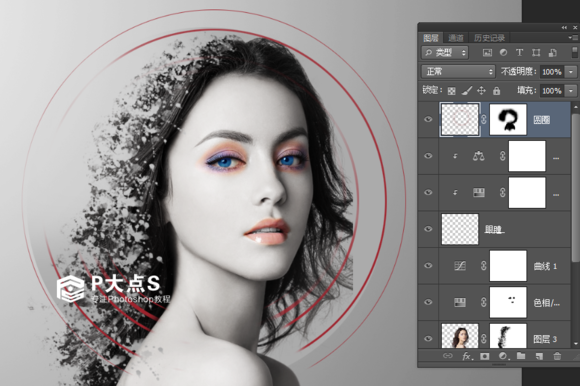Filter by shape layer icon
Viewport: 580px width, 386px height.
536,53
